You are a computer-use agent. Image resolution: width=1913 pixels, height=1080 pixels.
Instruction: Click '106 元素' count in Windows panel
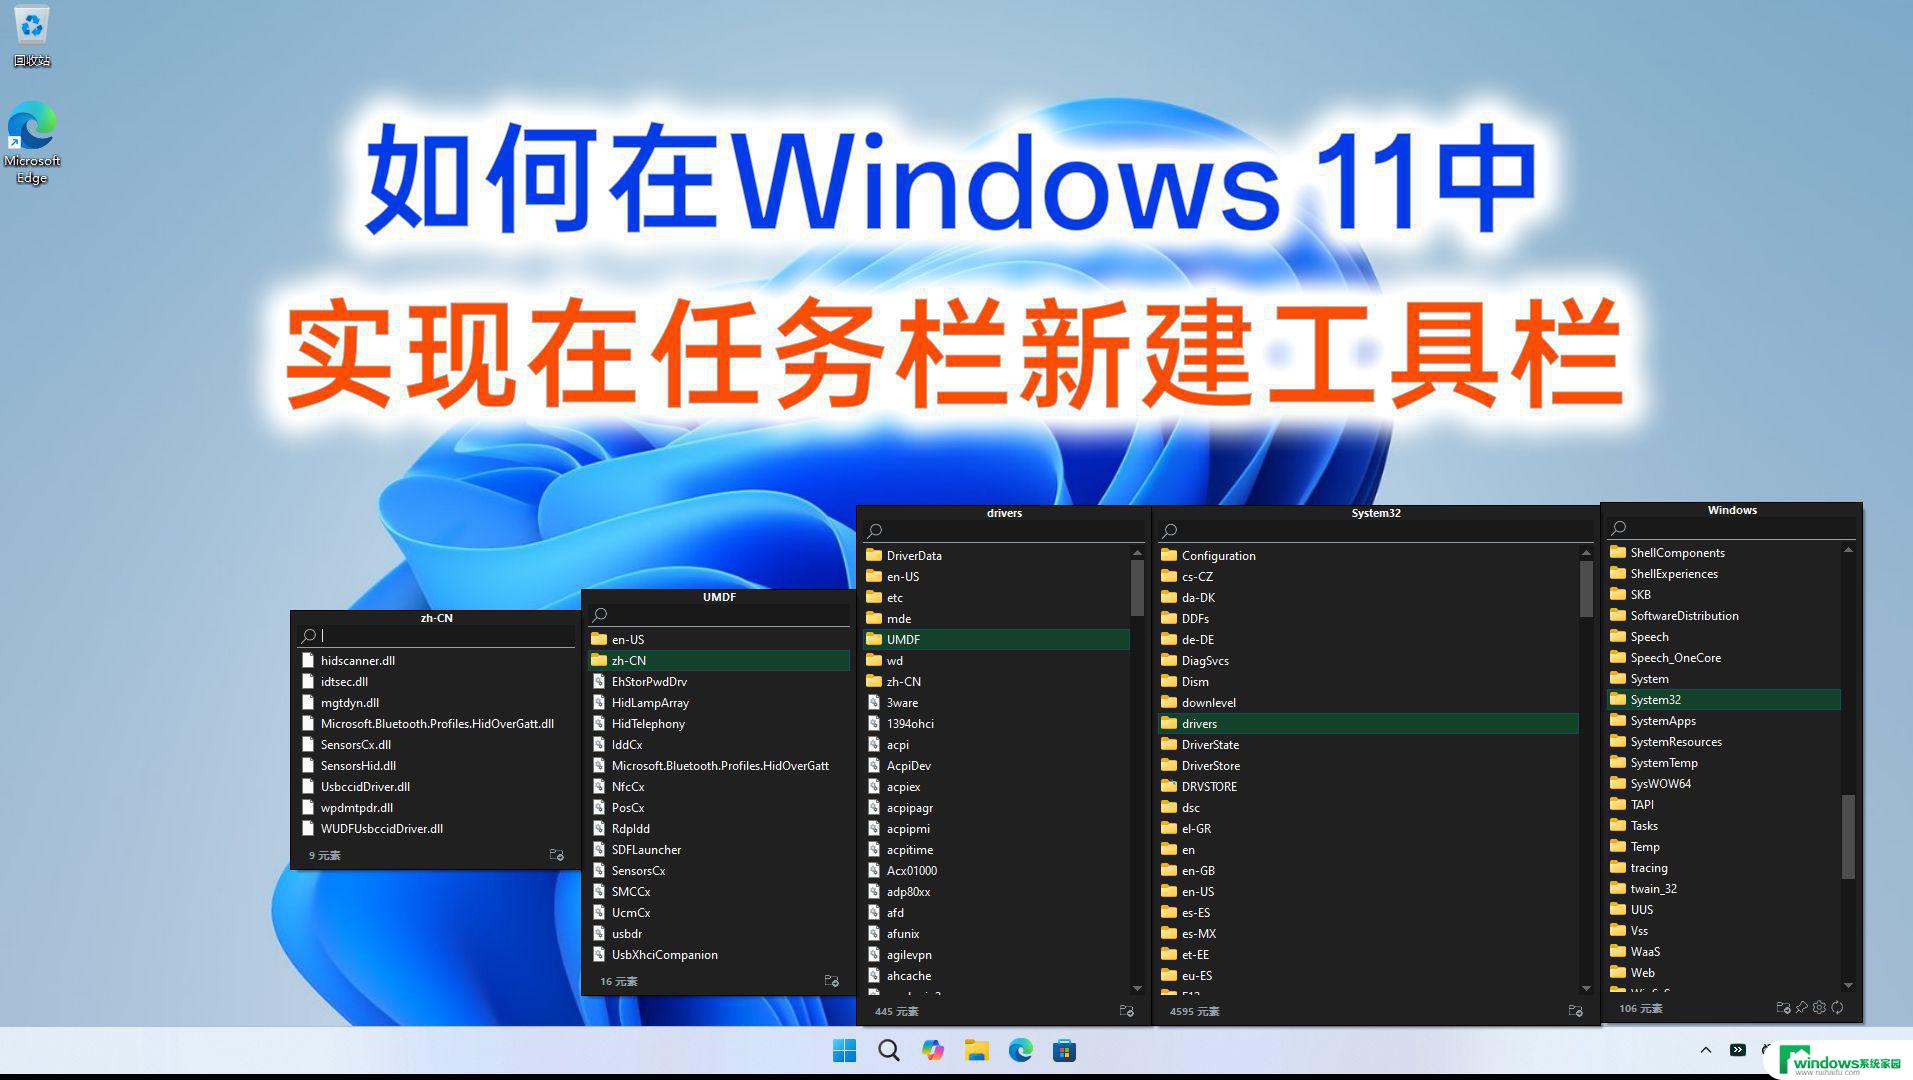pyautogui.click(x=1640, y=1009)
